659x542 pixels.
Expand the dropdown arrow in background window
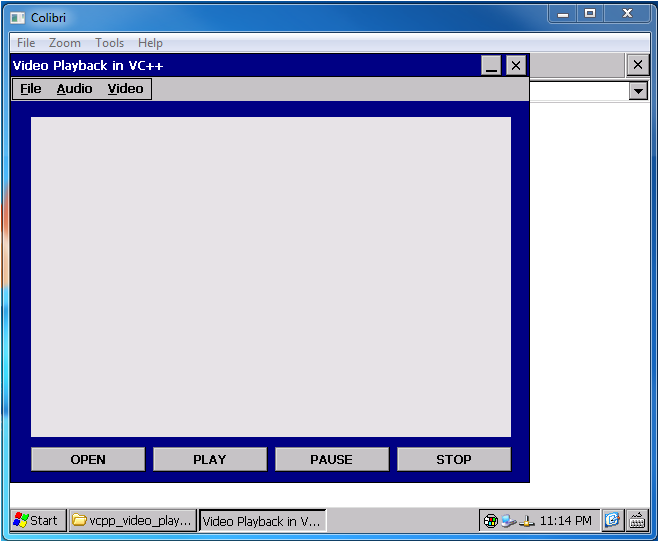pos(638,91)
